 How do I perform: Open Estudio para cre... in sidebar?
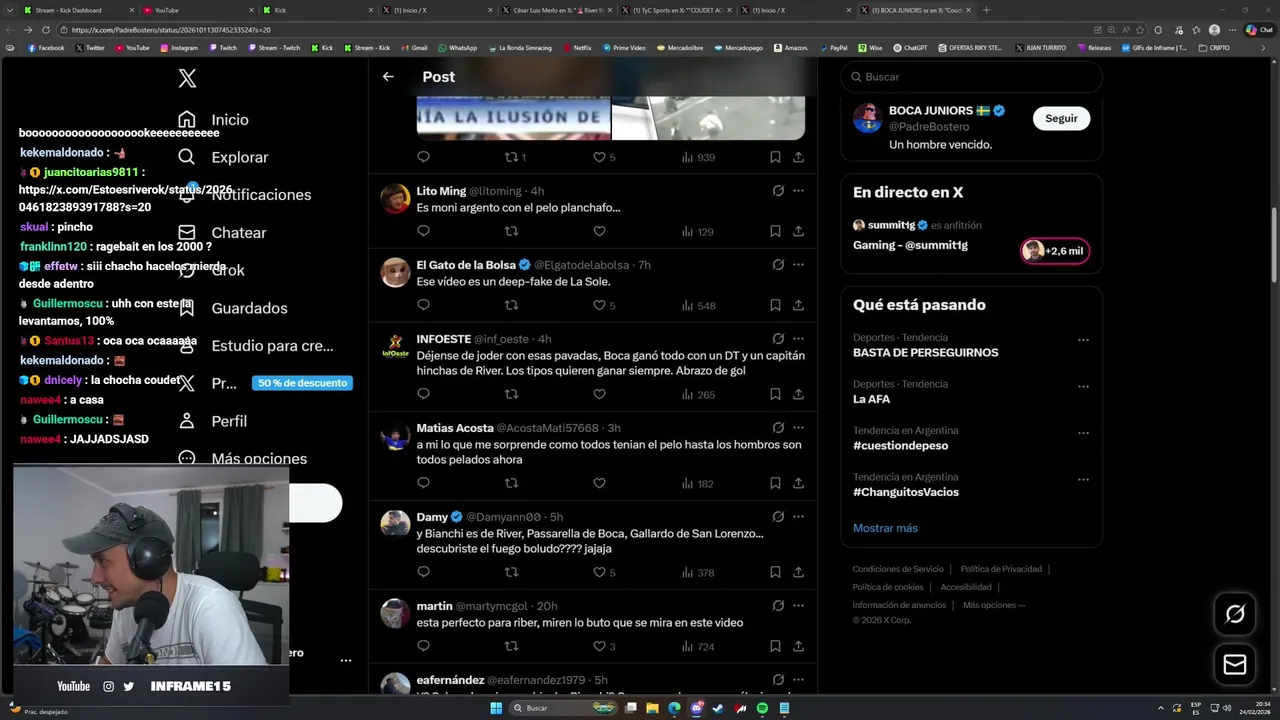click(x=255, y=346)
